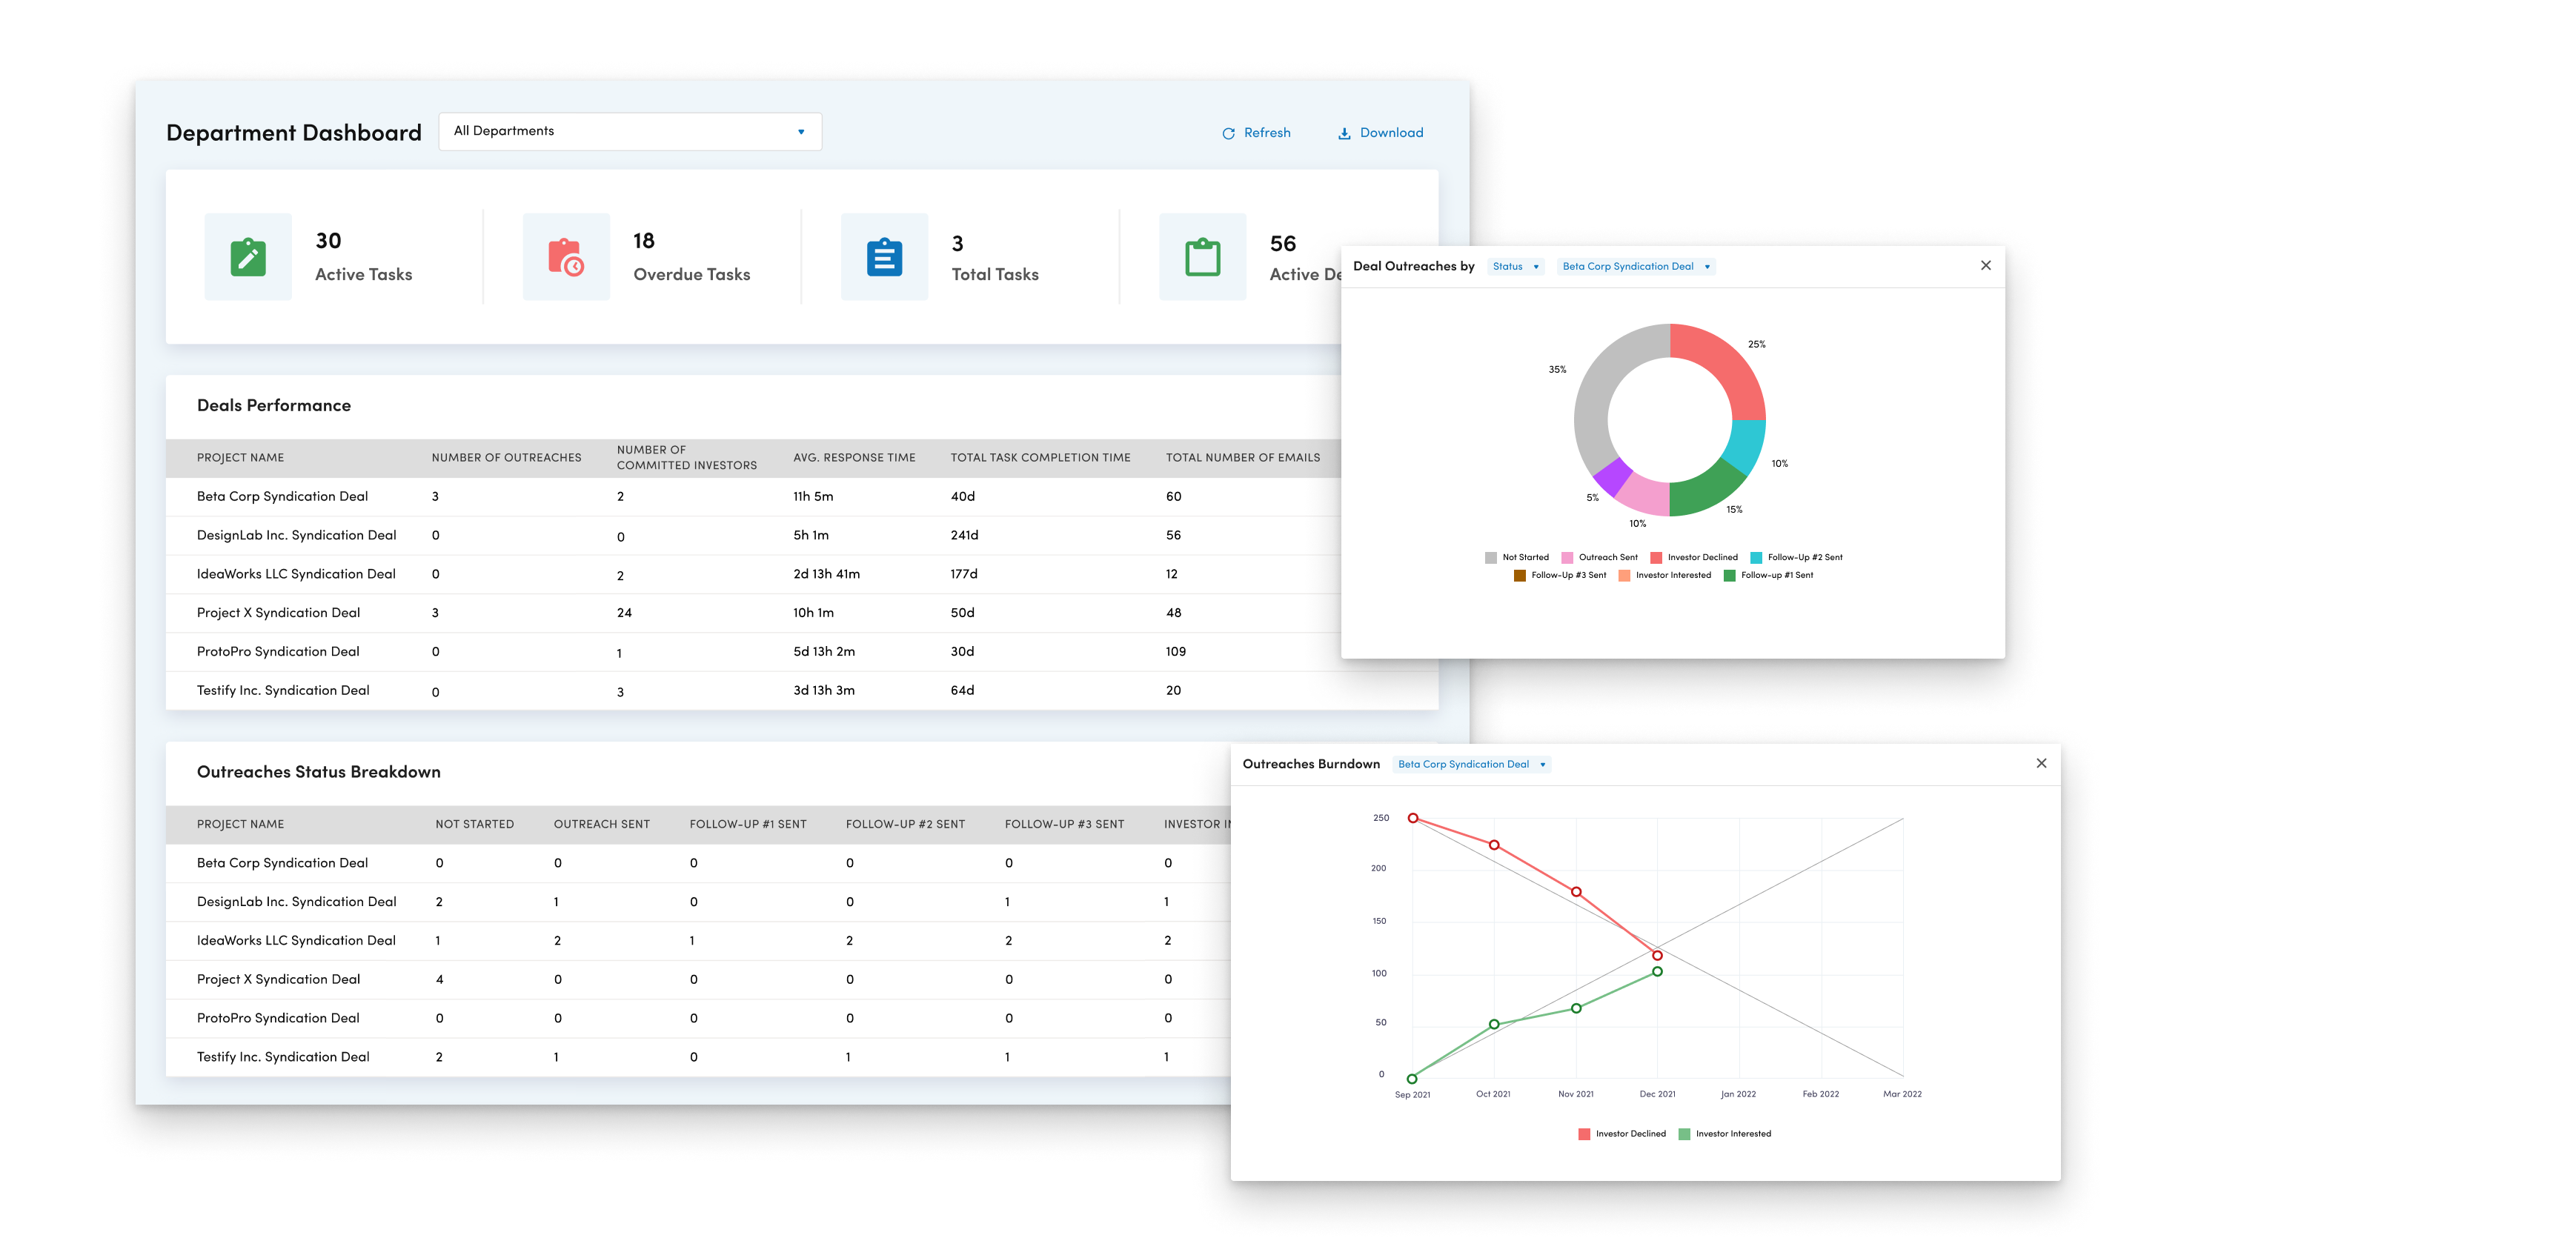Viewport: 2576px width, 1238px height.
Task: Sort by Number of Outreaches column header
Action: (x=506, y=458)
